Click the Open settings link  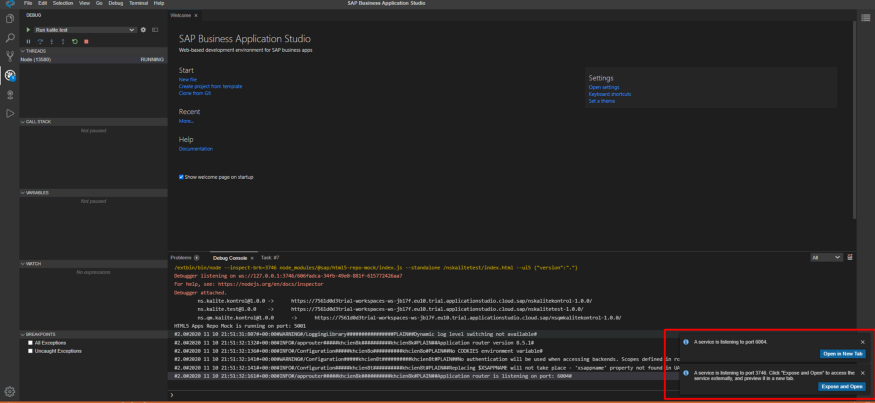(x=604, y=87)
